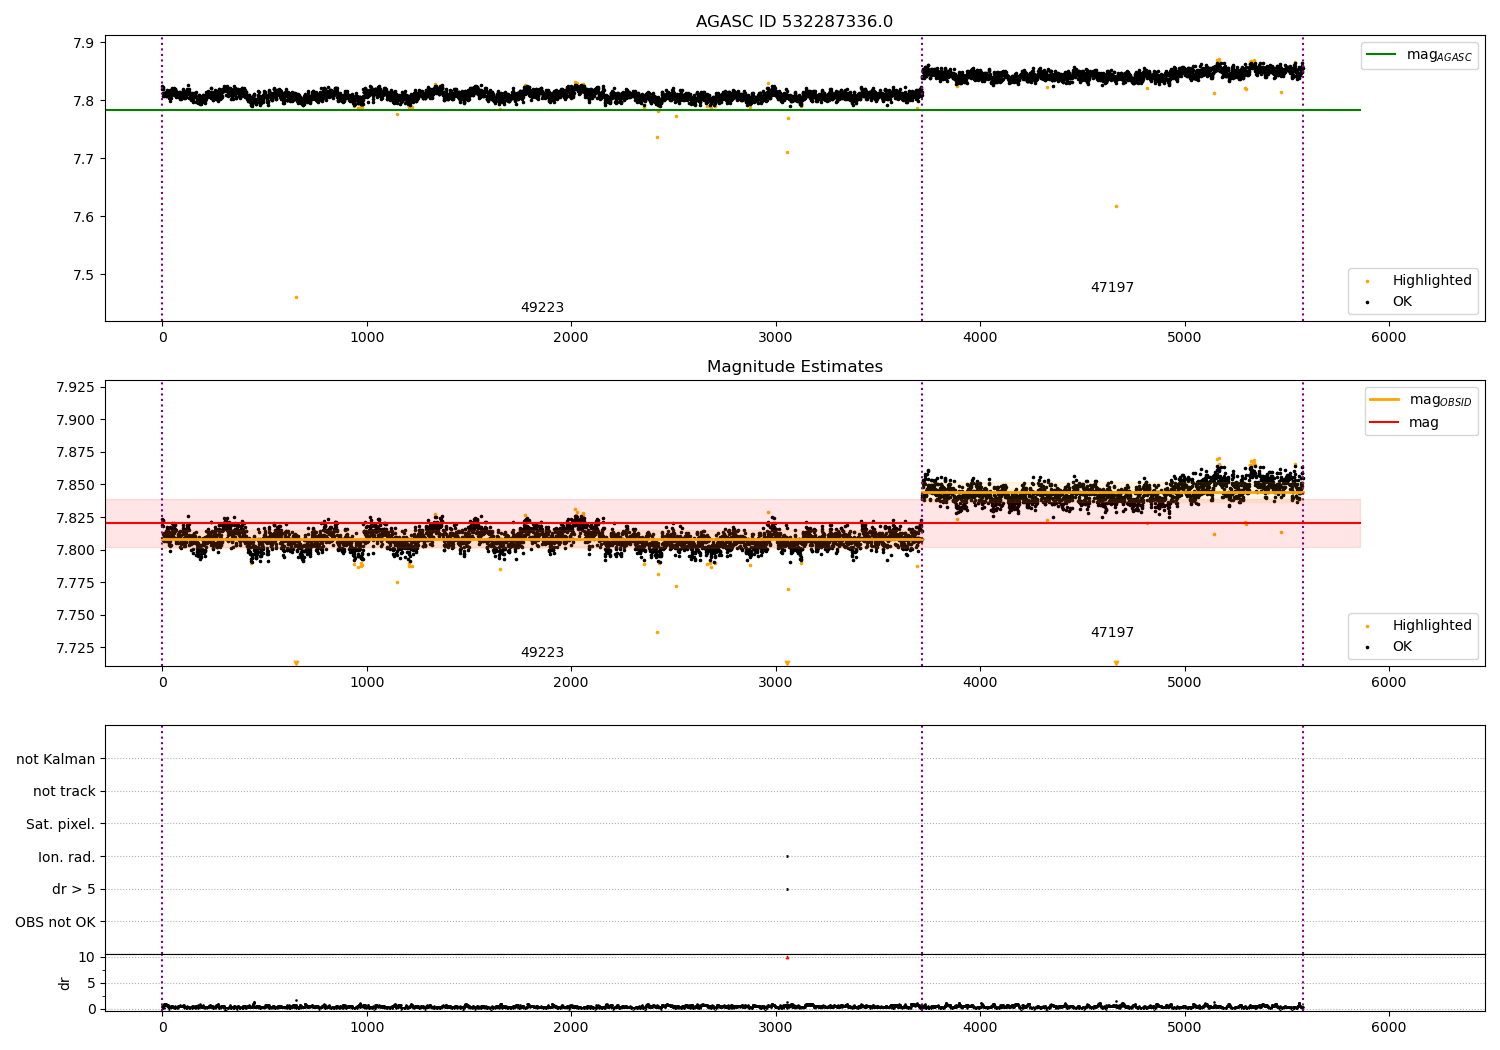1500x1050 pixels.
Task: Click the 'Magnitude Estimates' title of middle plot
Action: click(x=794, y=367)
